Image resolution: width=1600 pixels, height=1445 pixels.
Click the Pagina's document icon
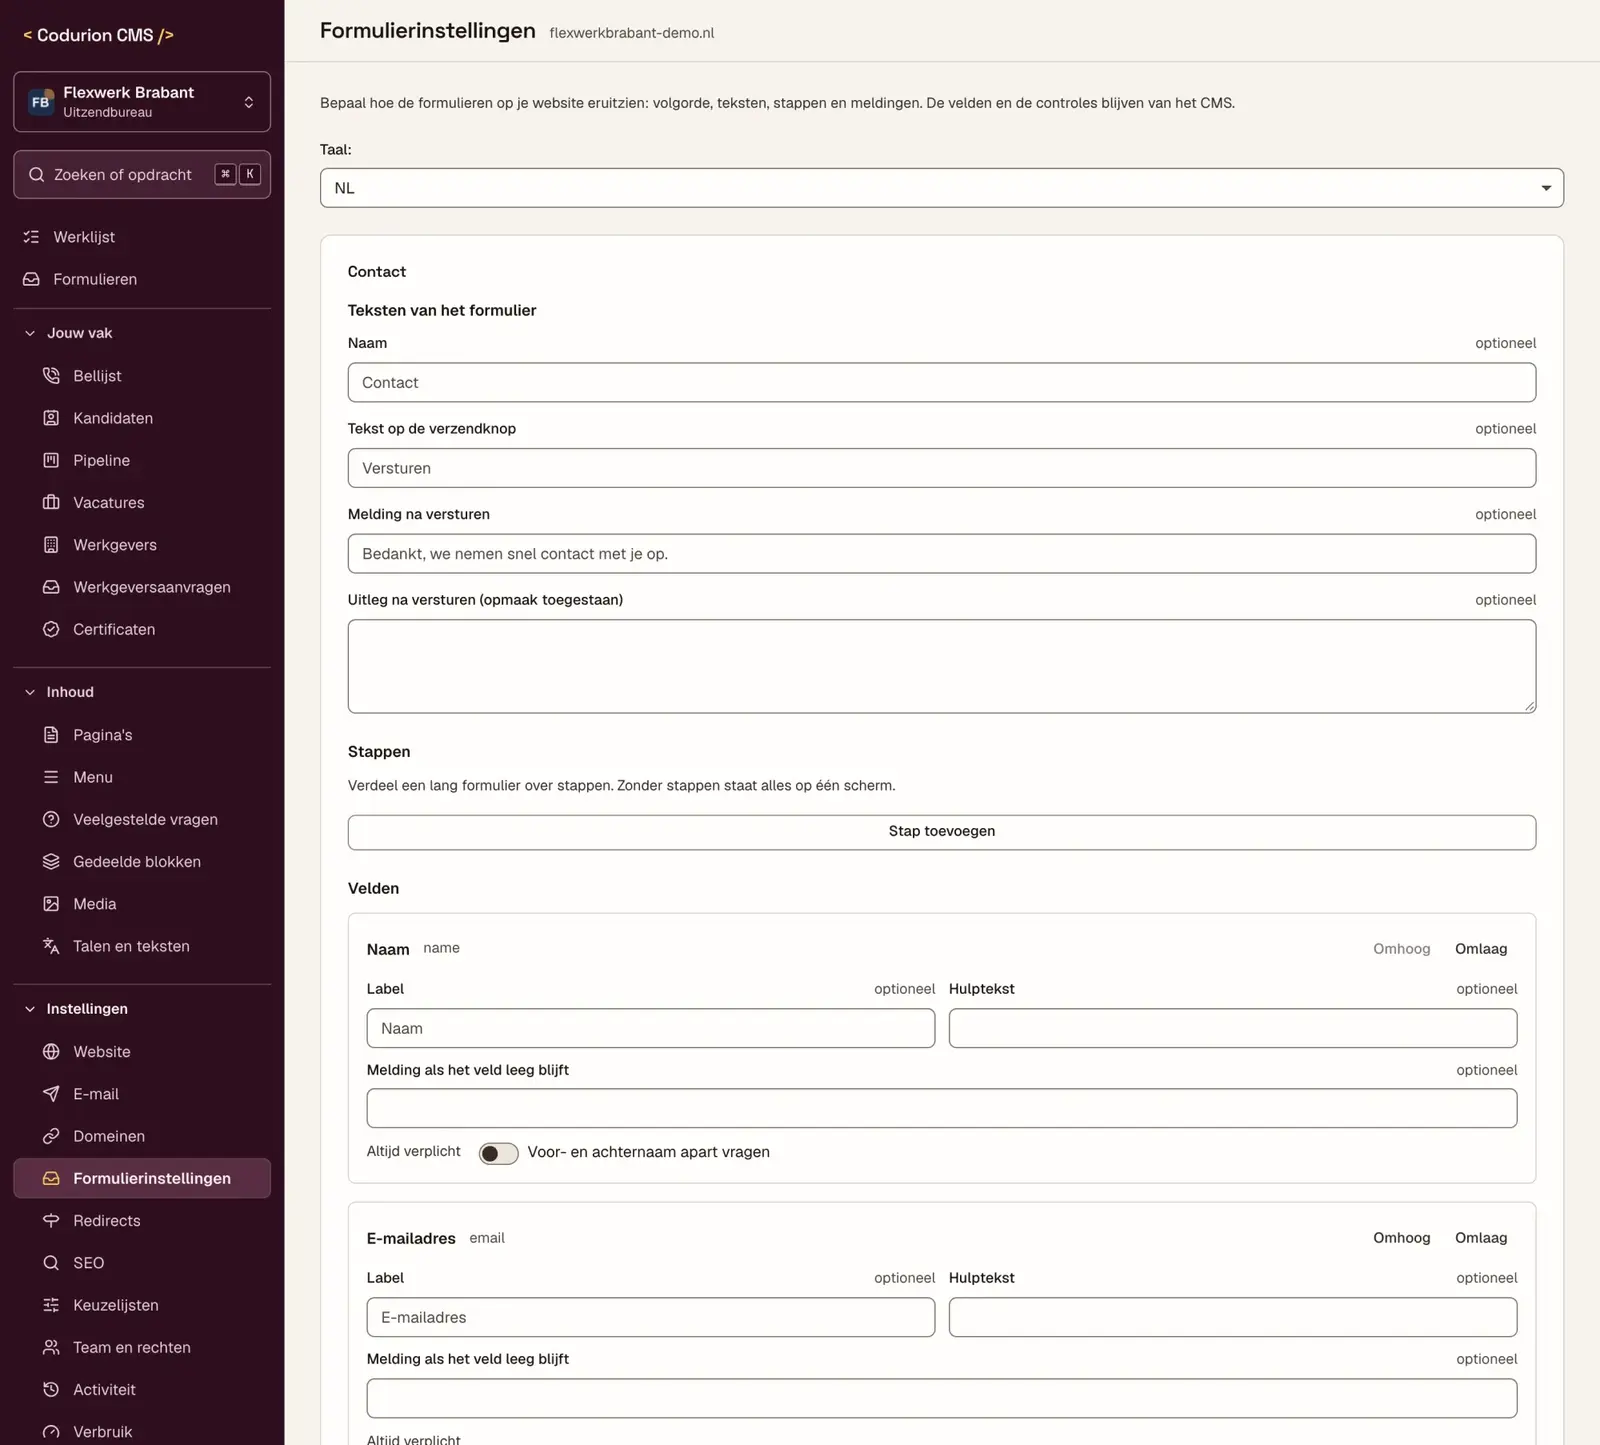(51, 735)
